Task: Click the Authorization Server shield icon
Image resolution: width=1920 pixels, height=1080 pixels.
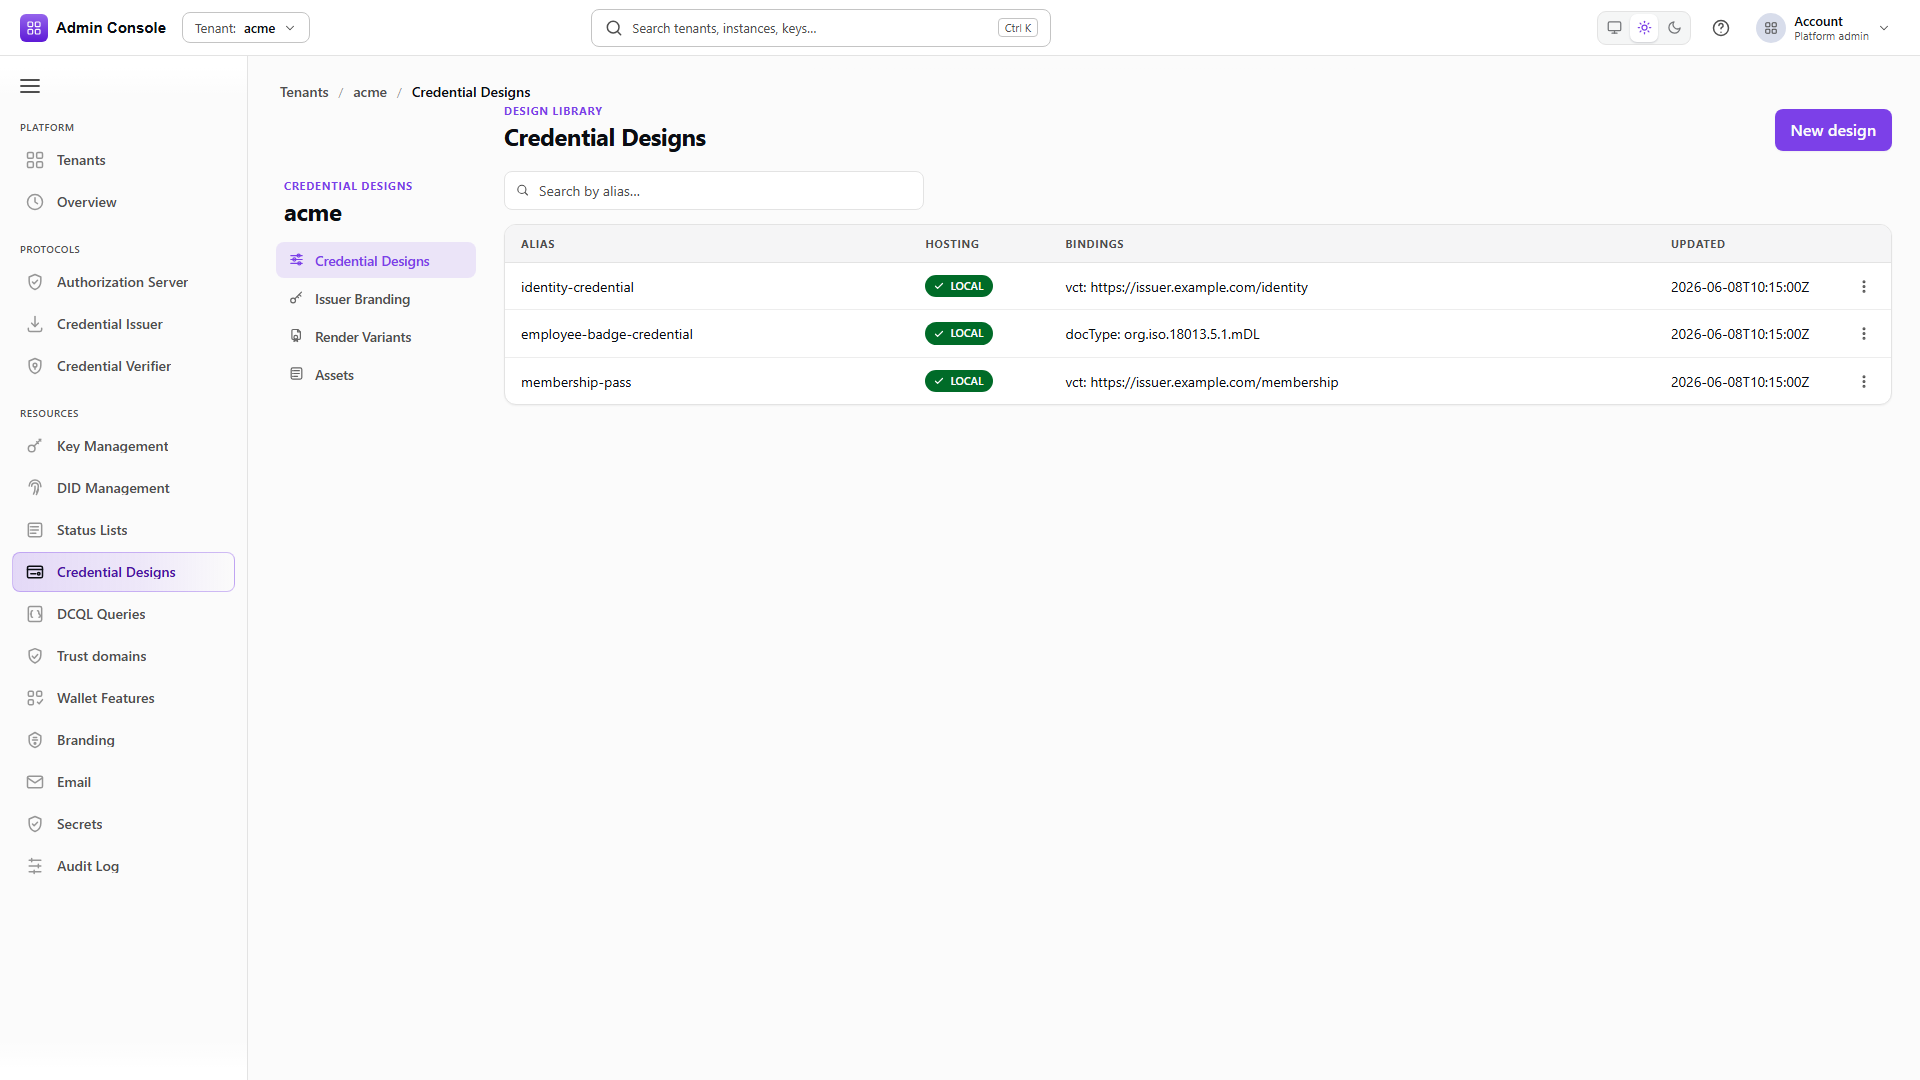Action: click(x=35, y=282)
